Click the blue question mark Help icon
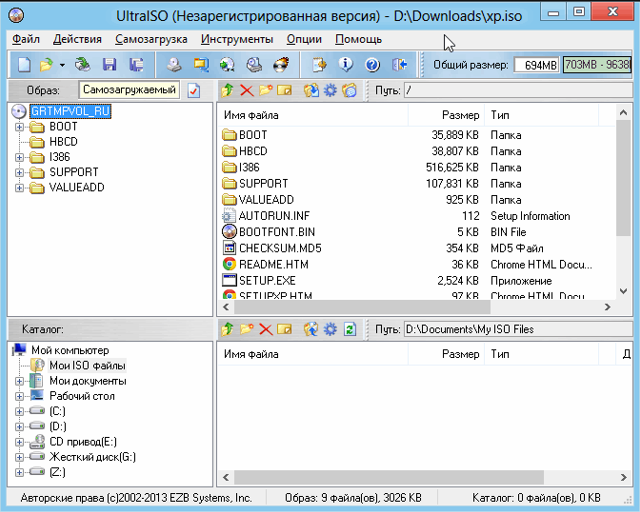This screenshot has height=512, width=640. click(x=372, y=65)
